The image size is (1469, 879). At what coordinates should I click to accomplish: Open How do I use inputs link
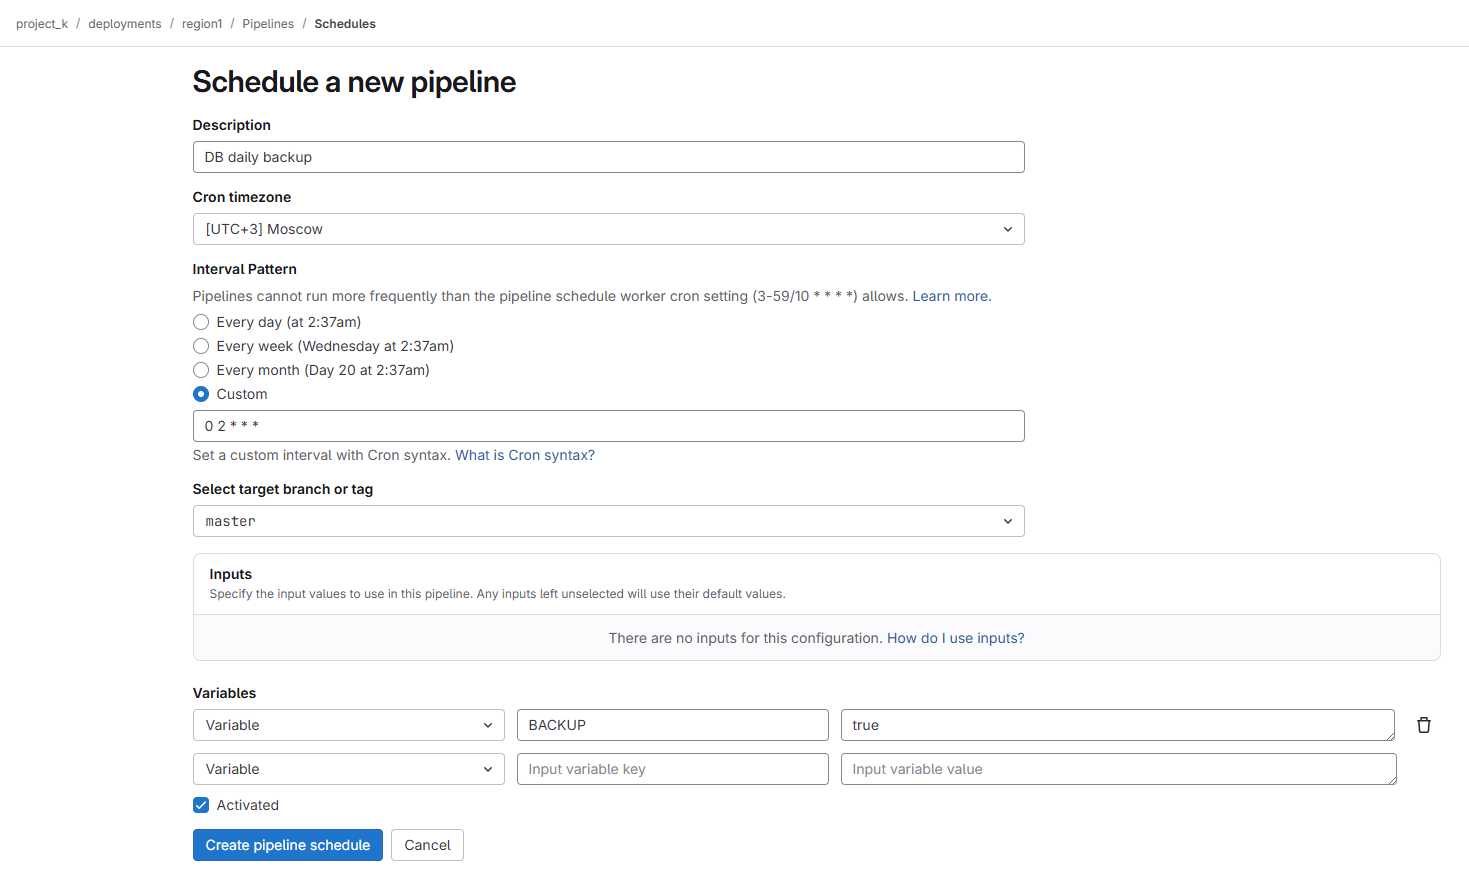955,638
